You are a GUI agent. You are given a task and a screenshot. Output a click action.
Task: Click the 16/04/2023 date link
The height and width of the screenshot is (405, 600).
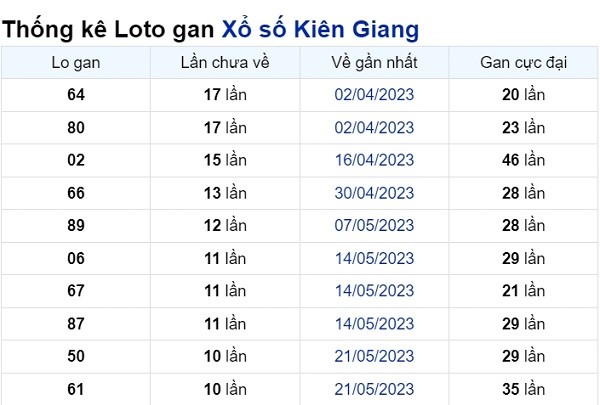coord(374,160)
